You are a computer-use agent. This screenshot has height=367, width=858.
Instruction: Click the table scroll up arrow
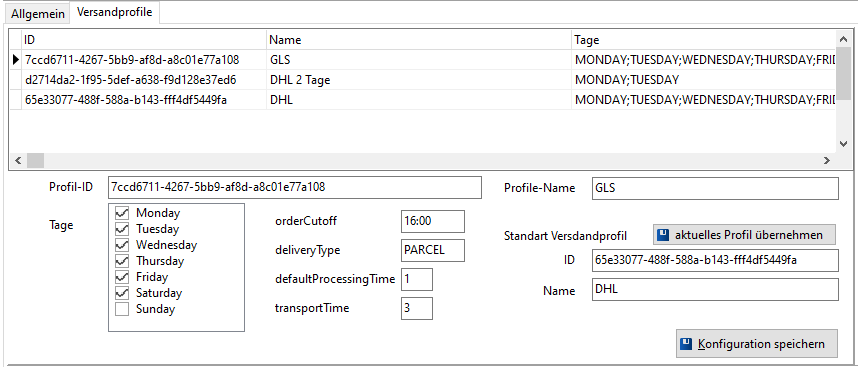[843, 39]
